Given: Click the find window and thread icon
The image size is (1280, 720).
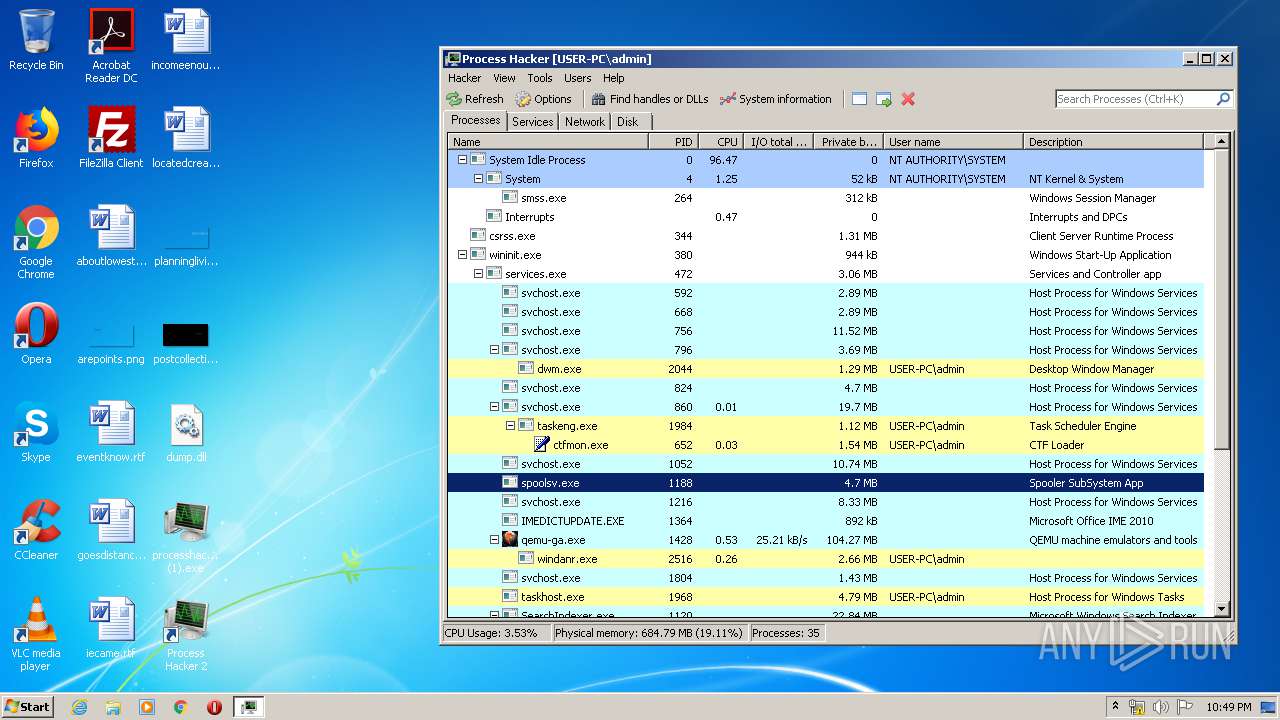Looking at the screenshot, I should pos(884,99).
